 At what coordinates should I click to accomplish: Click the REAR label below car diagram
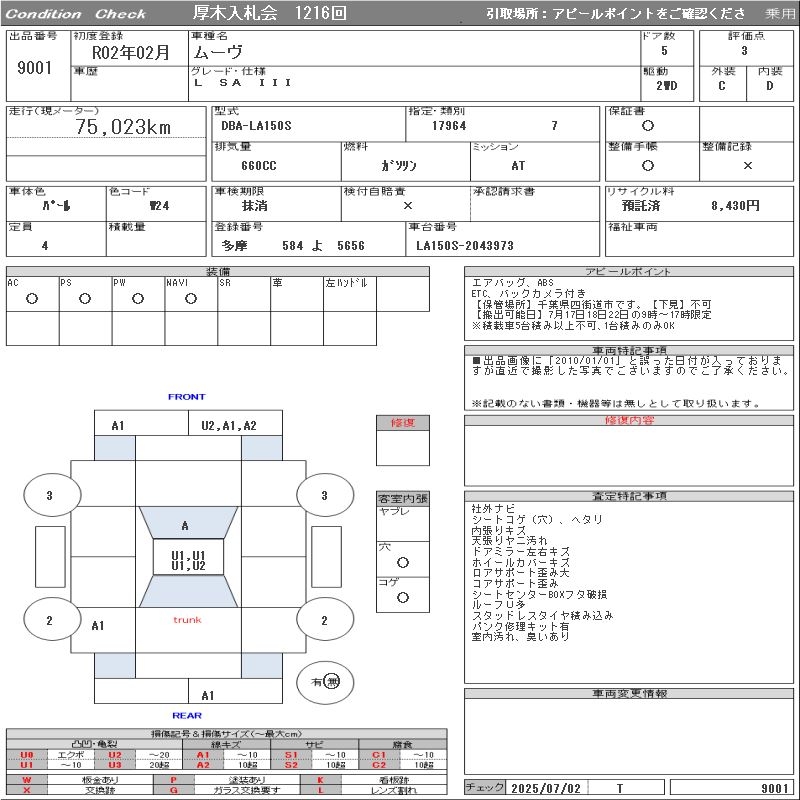[187, 716]
